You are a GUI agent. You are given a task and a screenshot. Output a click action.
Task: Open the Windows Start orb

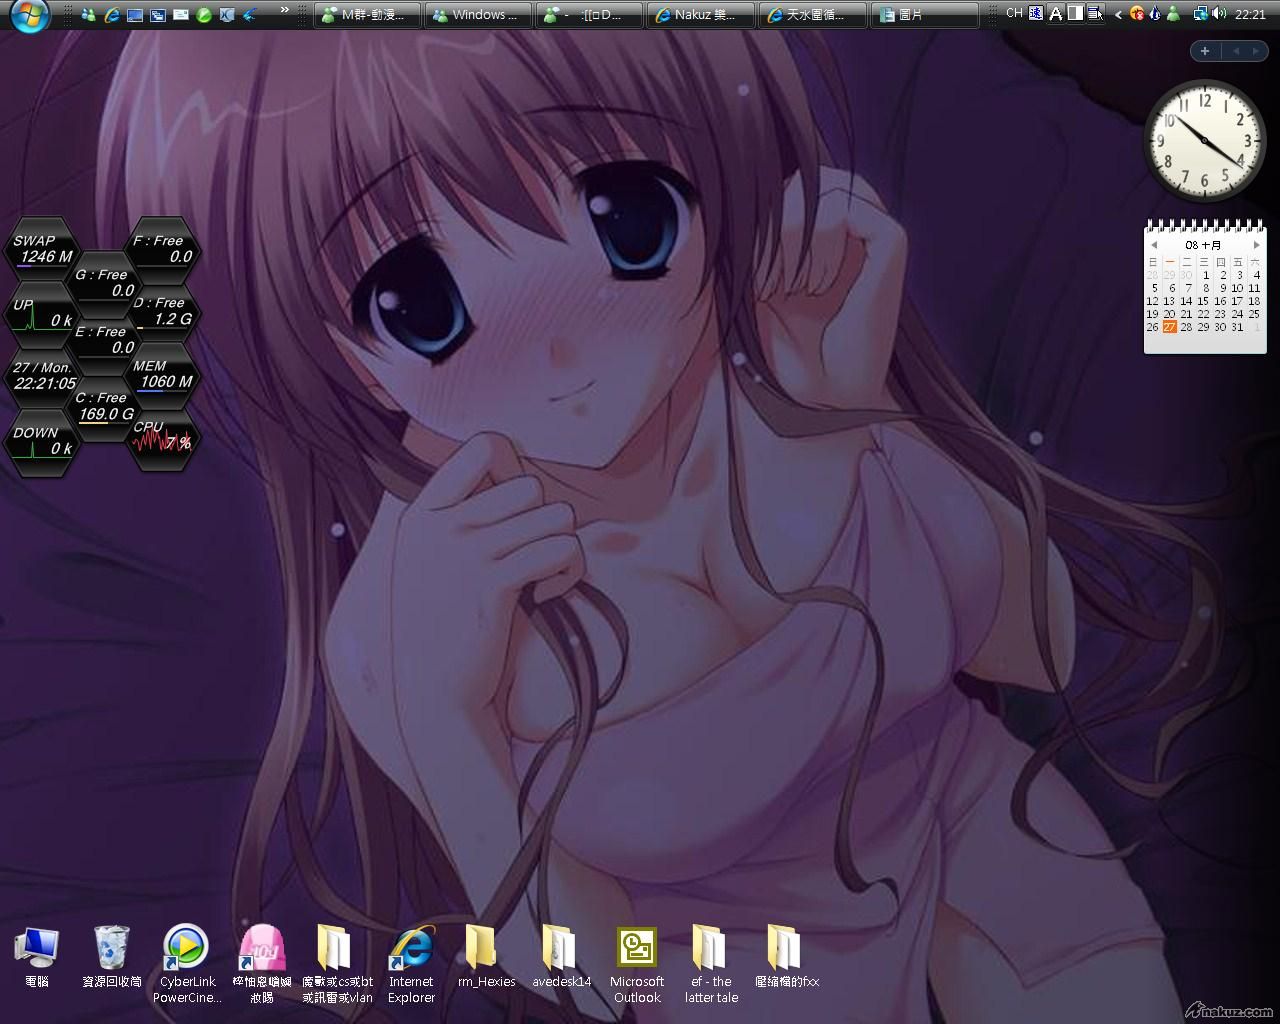click(30, 15)
